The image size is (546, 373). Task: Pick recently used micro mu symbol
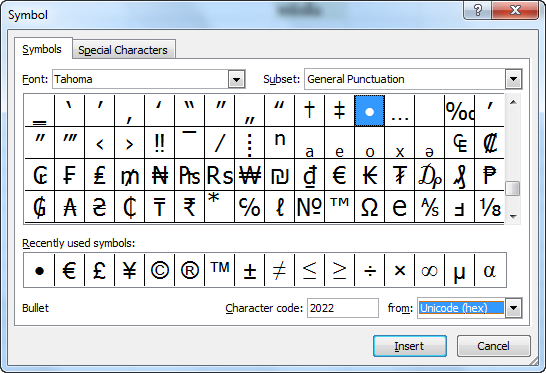click(459, 270)
